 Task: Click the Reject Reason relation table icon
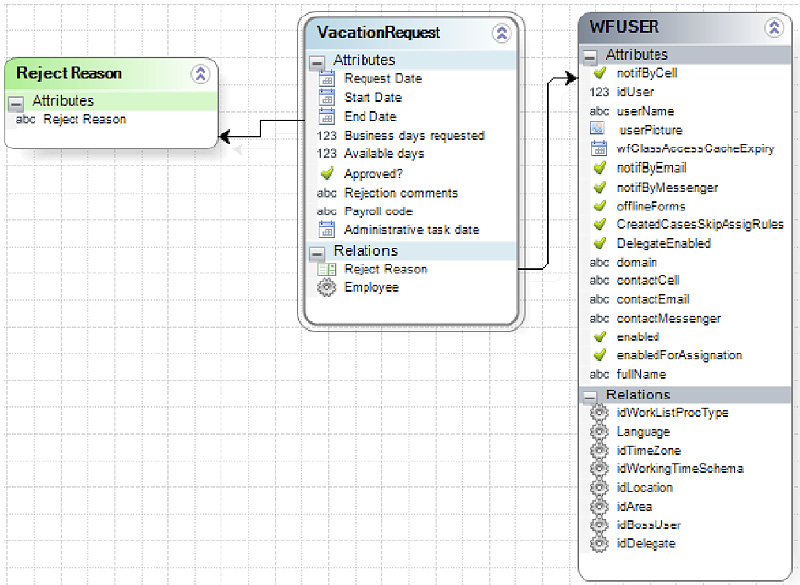click(x=327, y=269)
